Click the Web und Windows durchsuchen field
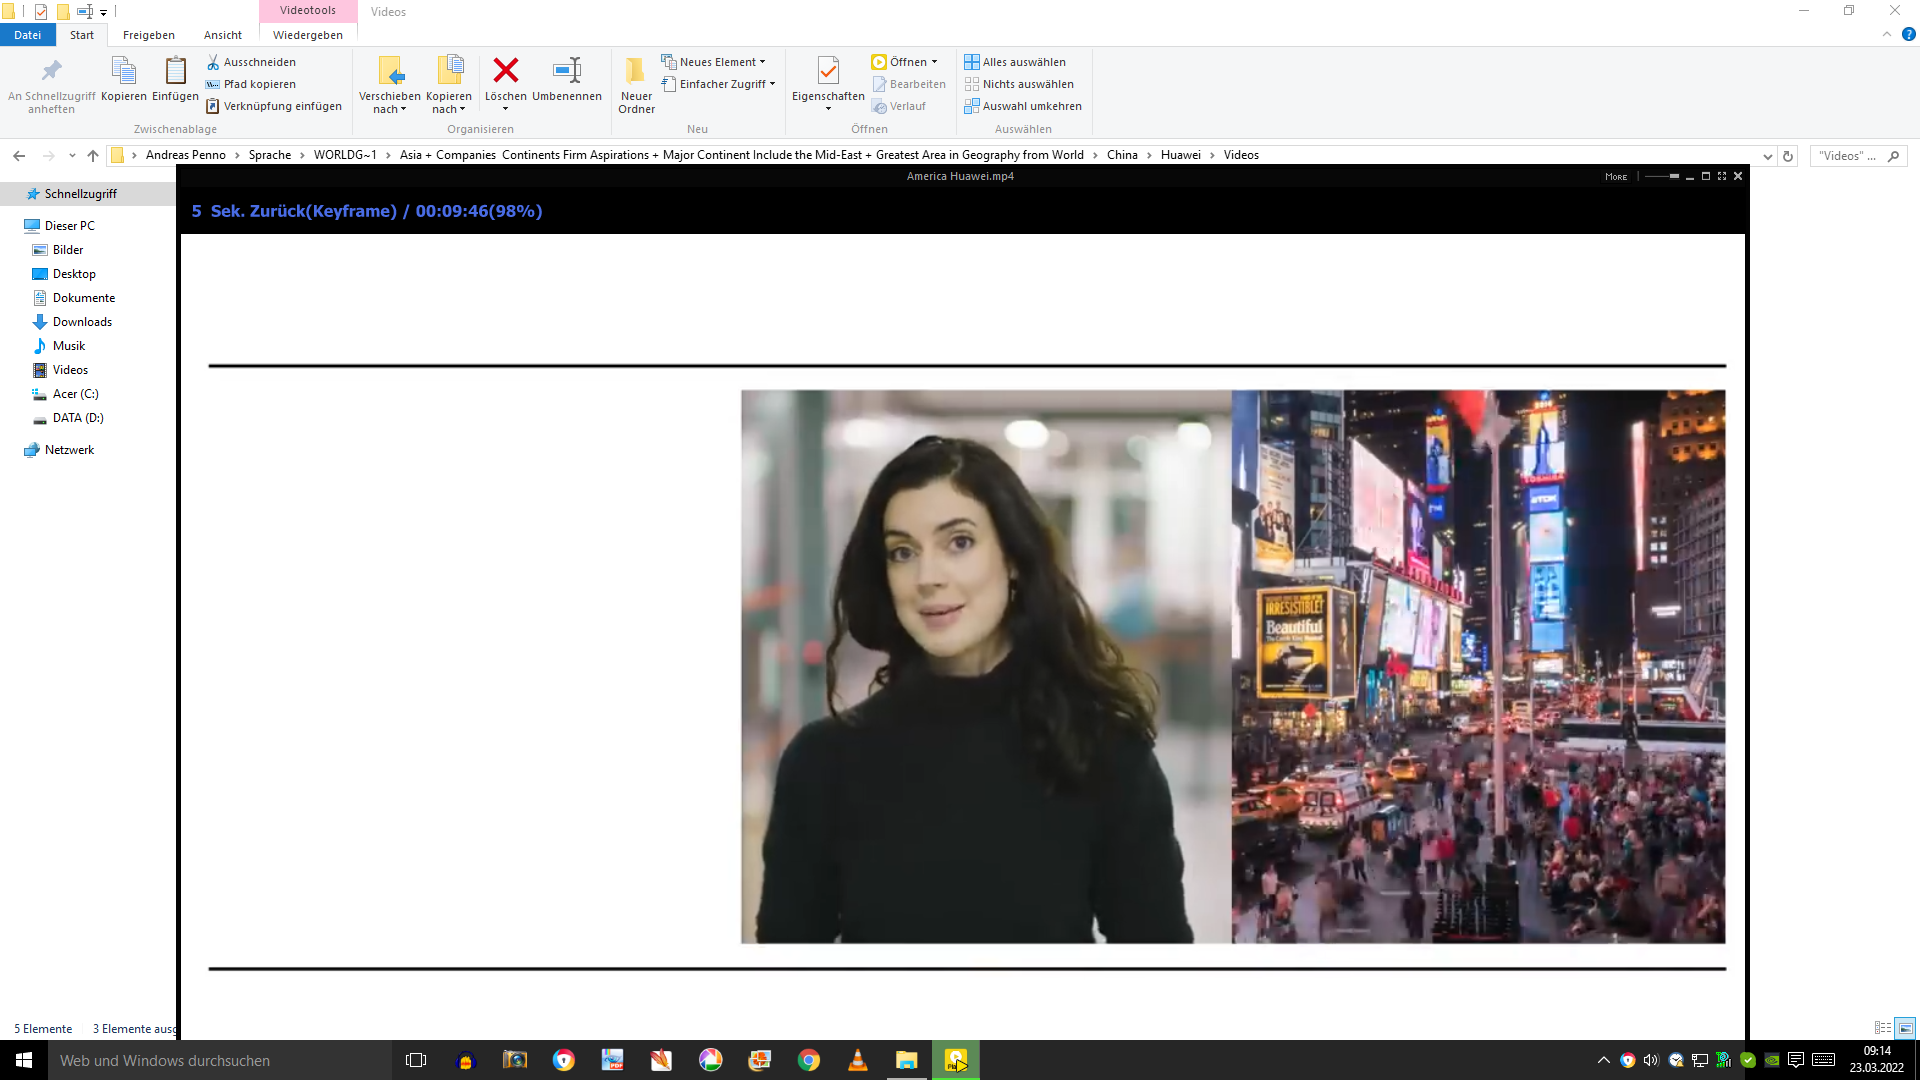 220,1060
